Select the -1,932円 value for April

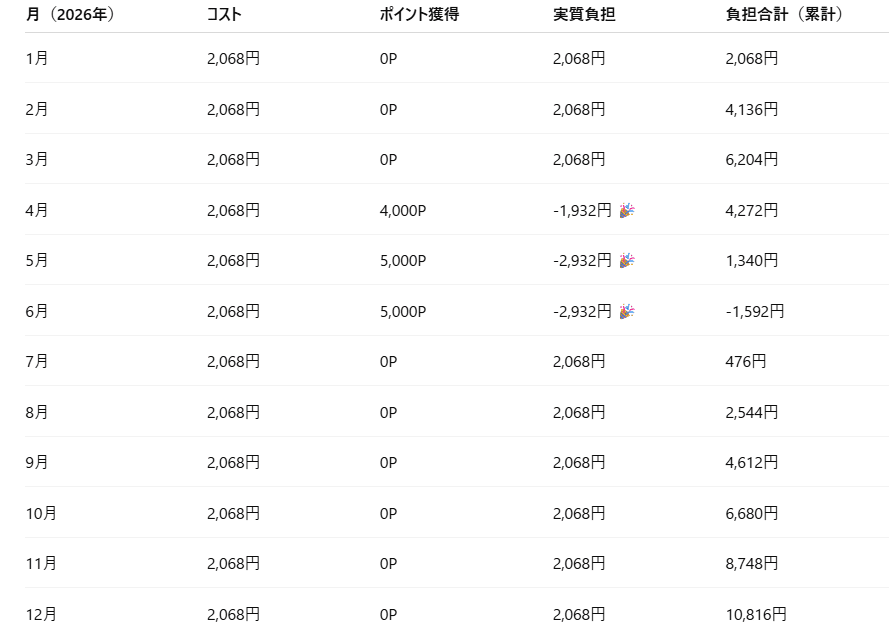[581, 210]
